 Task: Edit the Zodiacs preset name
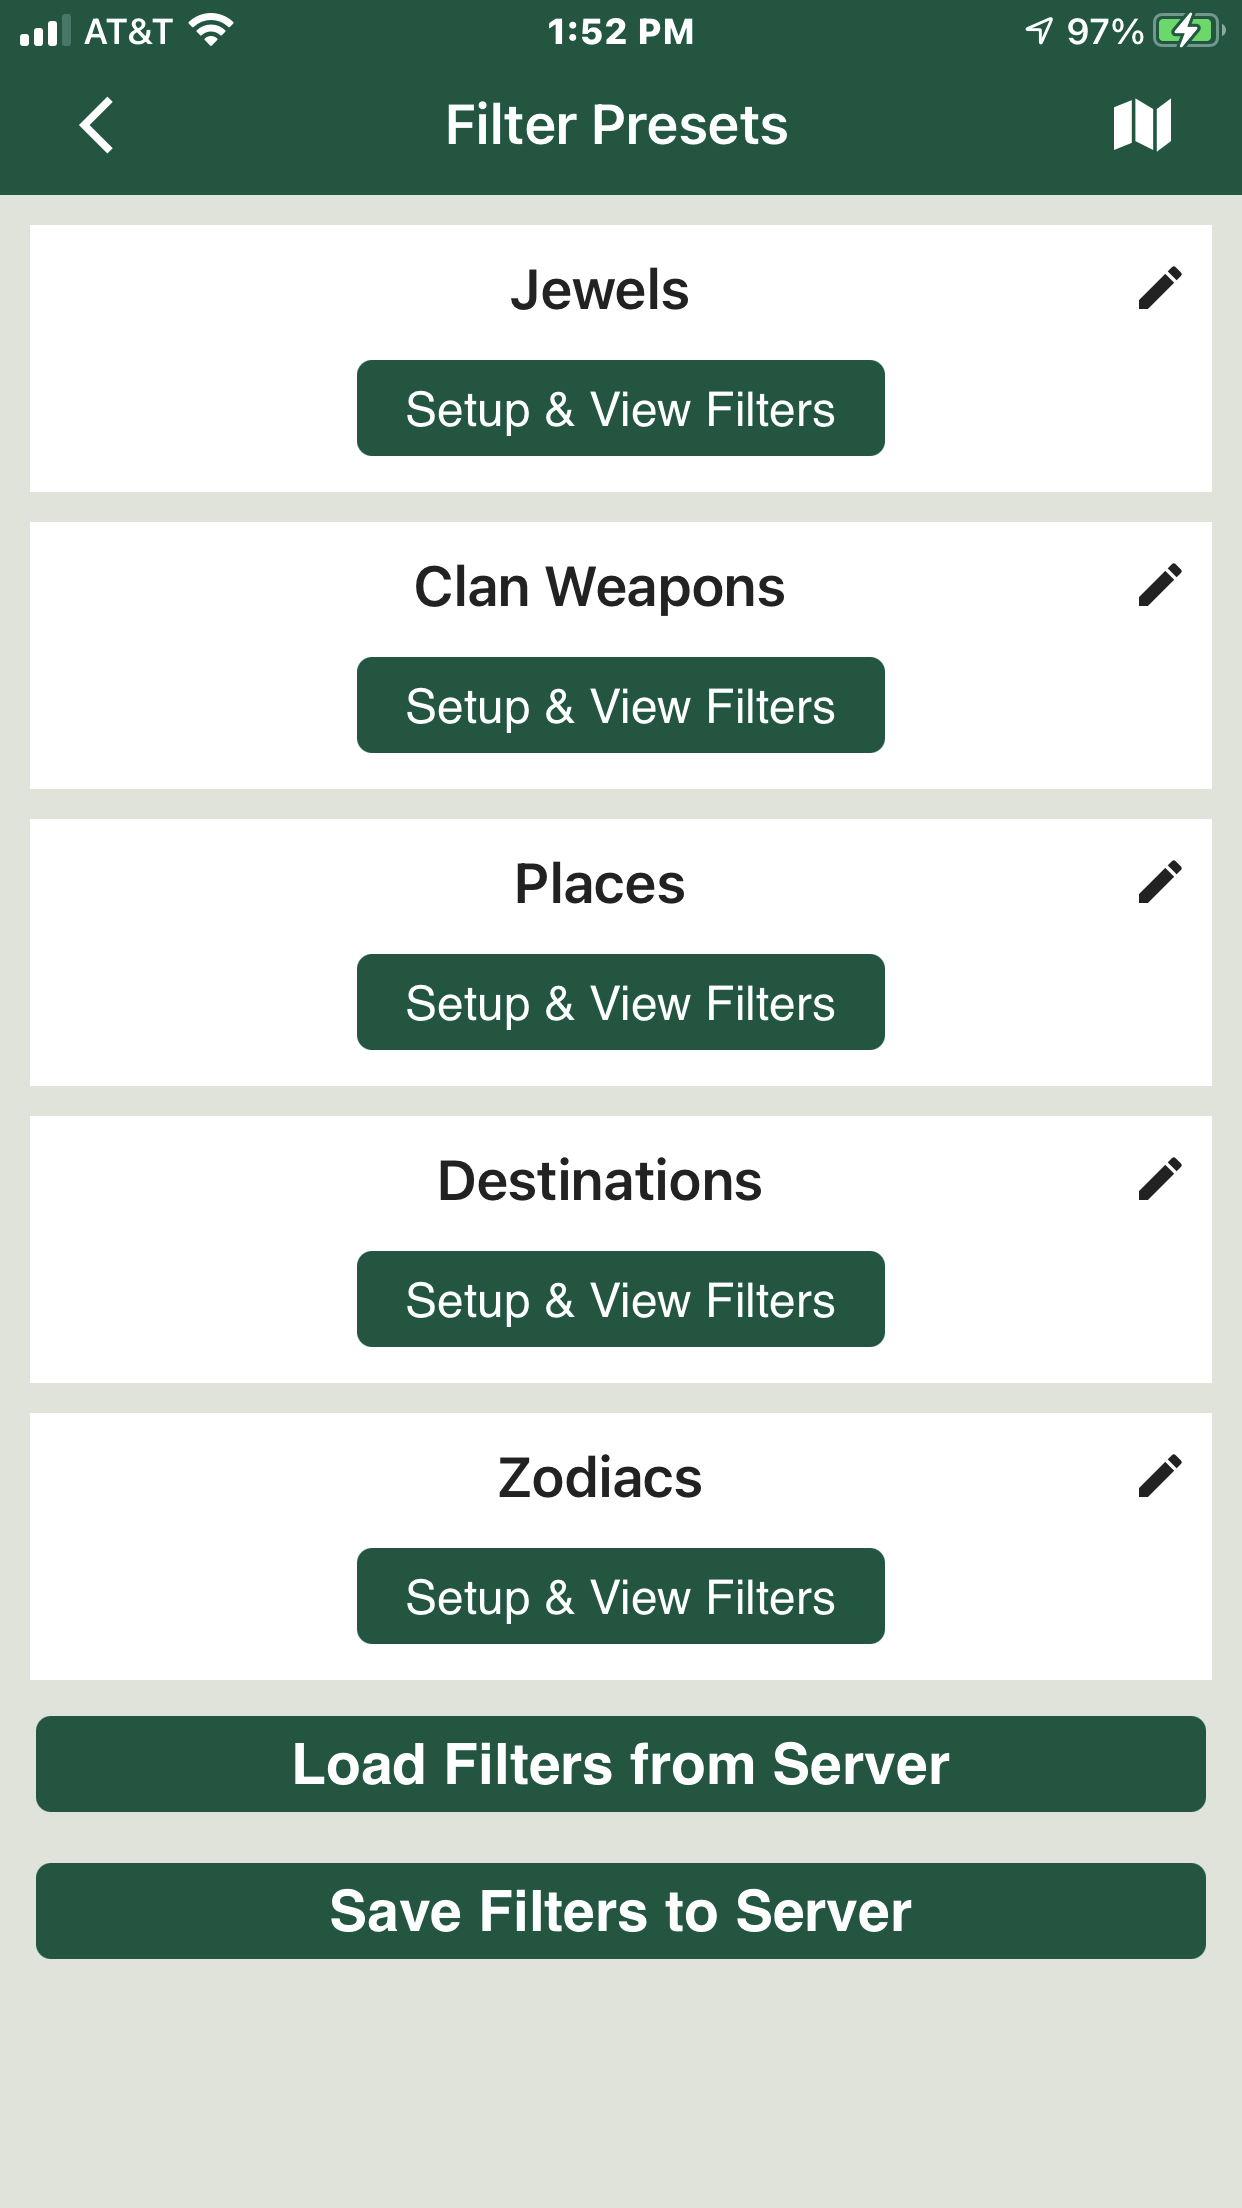coord(1160,1476)
